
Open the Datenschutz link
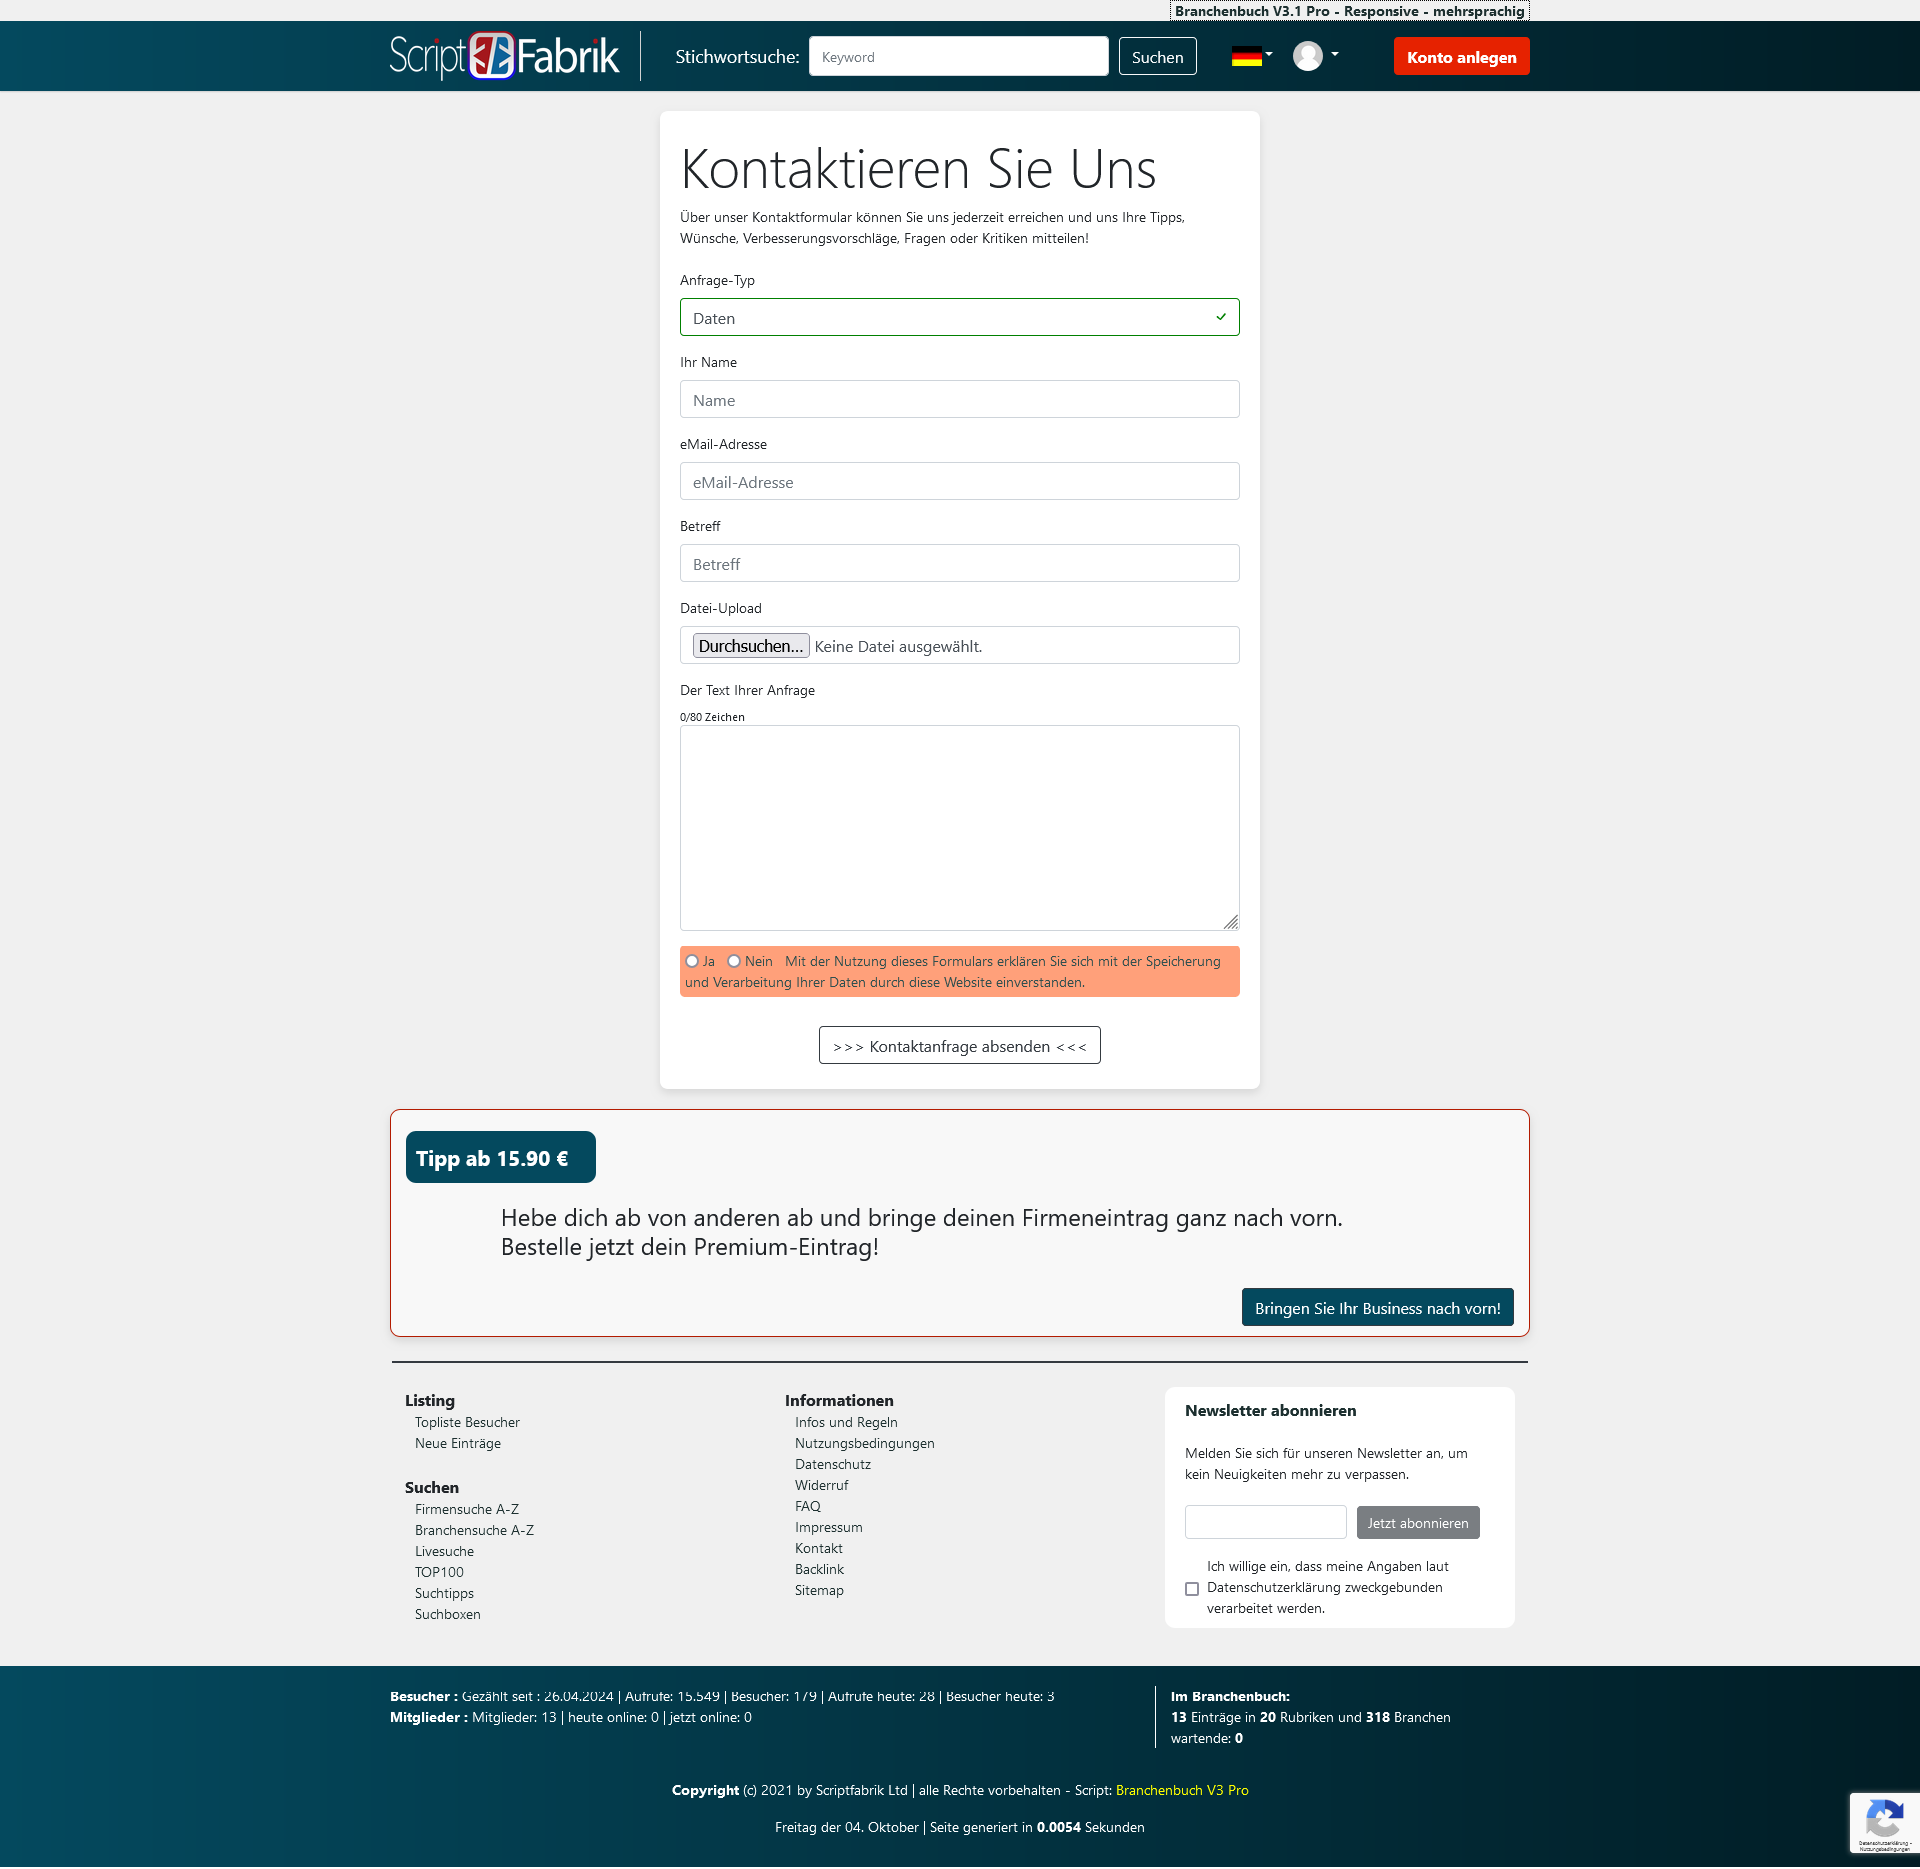click(x=832, y=1465)
